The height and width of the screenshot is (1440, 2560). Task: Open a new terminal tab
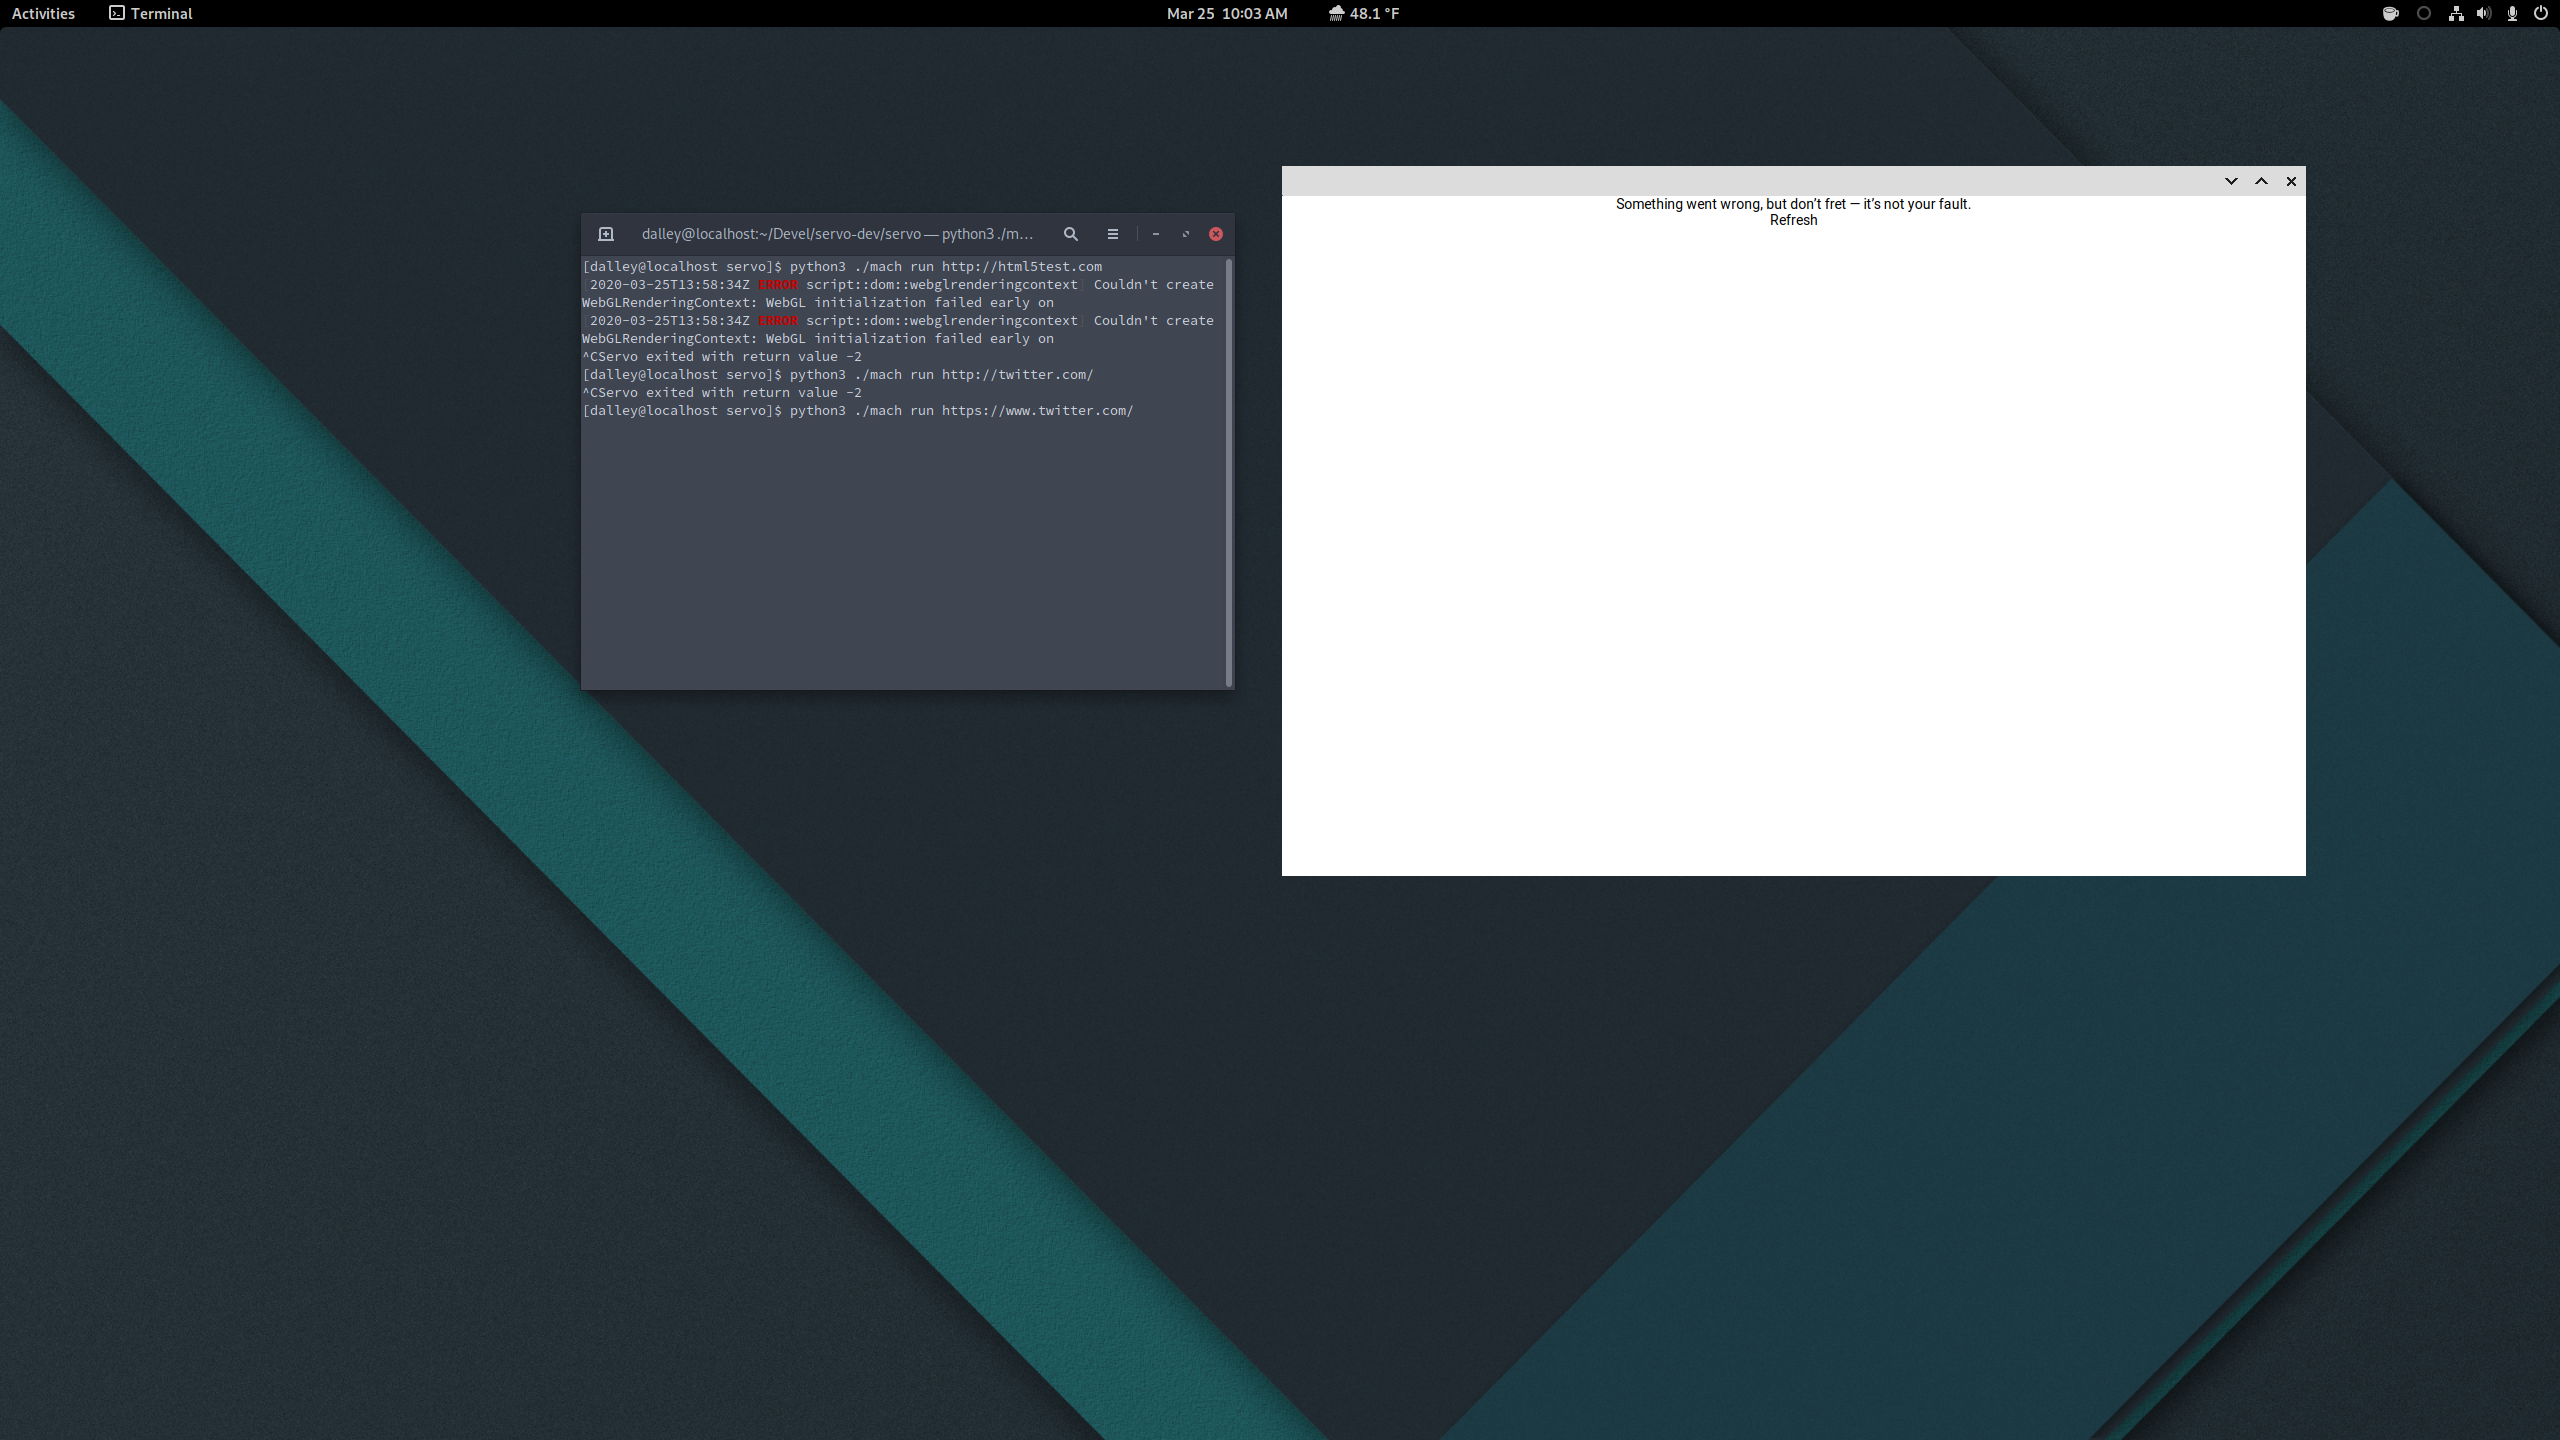pos(605,234)
